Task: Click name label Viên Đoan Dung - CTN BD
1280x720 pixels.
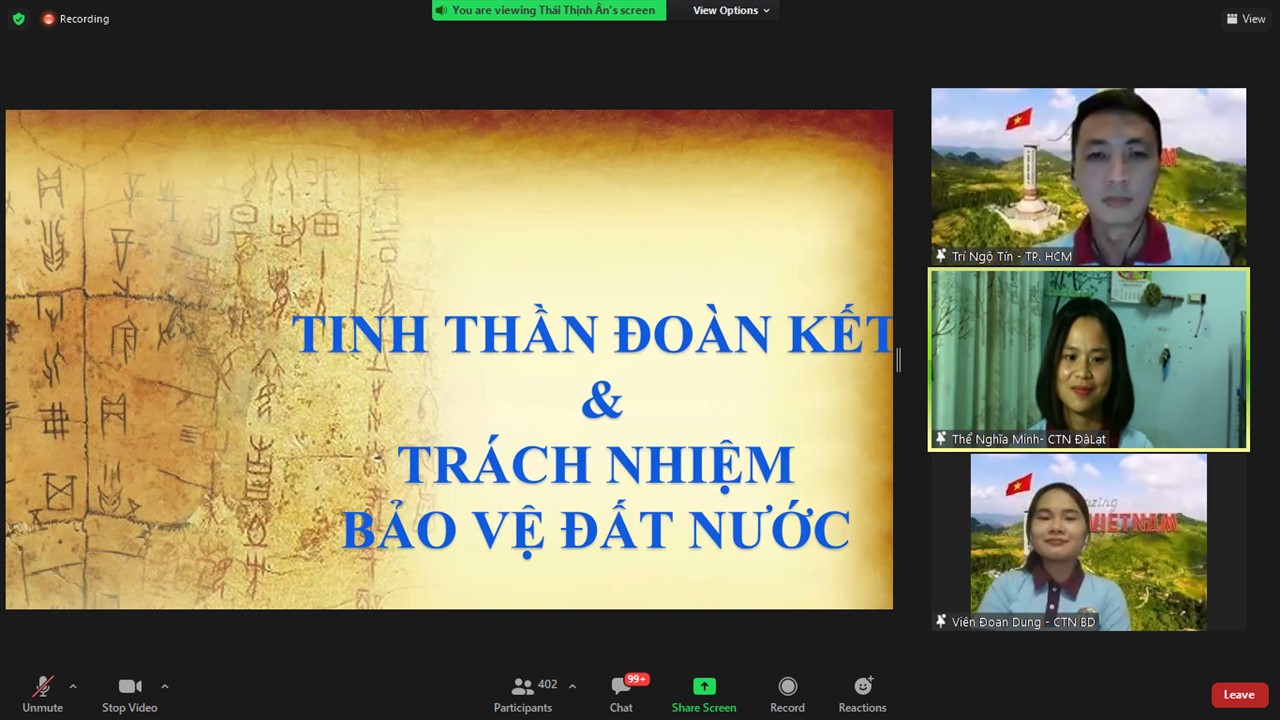Action: click(x=1024, y=622)
